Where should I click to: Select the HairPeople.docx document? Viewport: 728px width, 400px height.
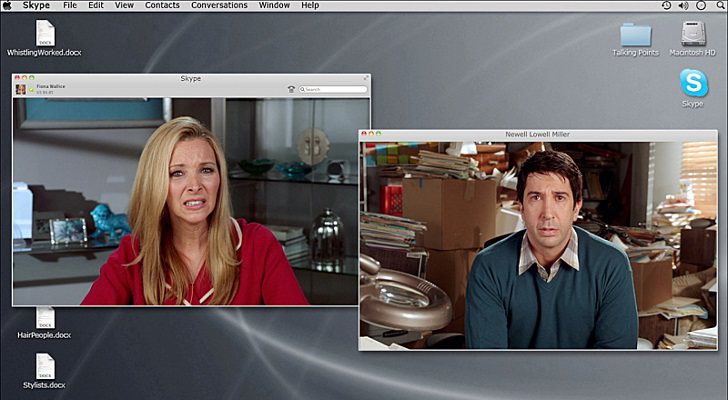point(45,319)
